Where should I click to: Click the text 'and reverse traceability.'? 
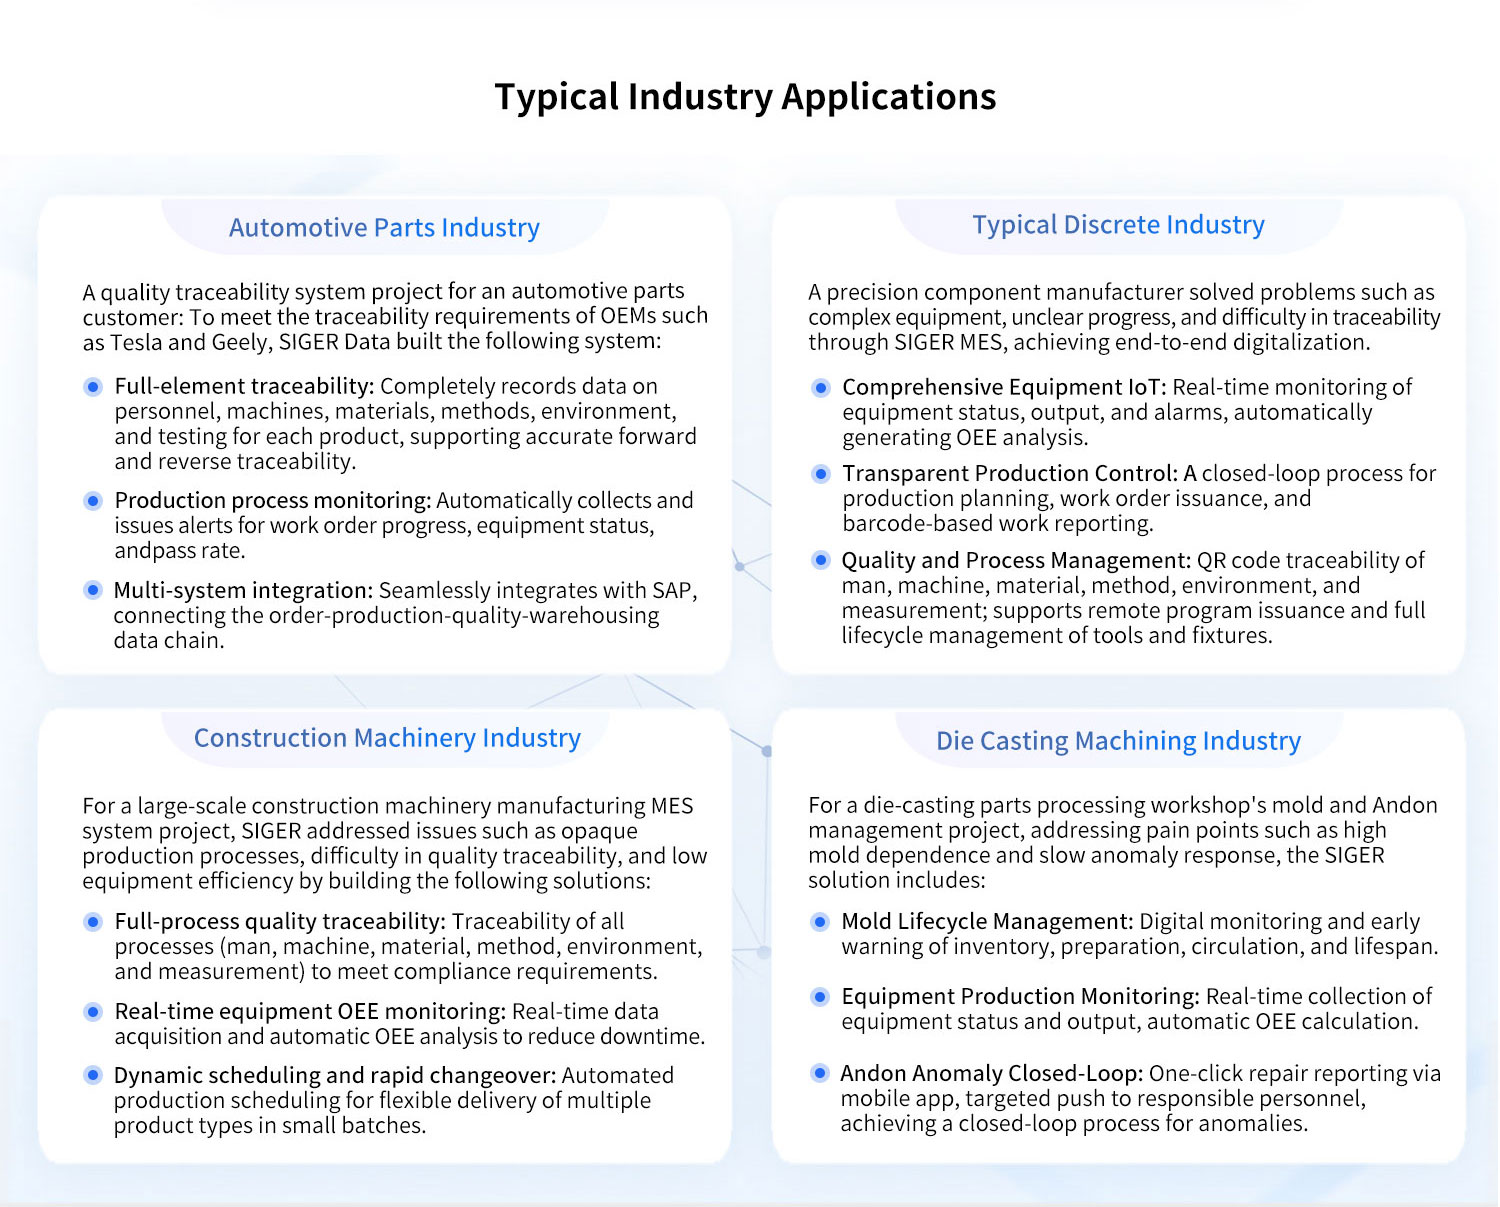(235, 461)
